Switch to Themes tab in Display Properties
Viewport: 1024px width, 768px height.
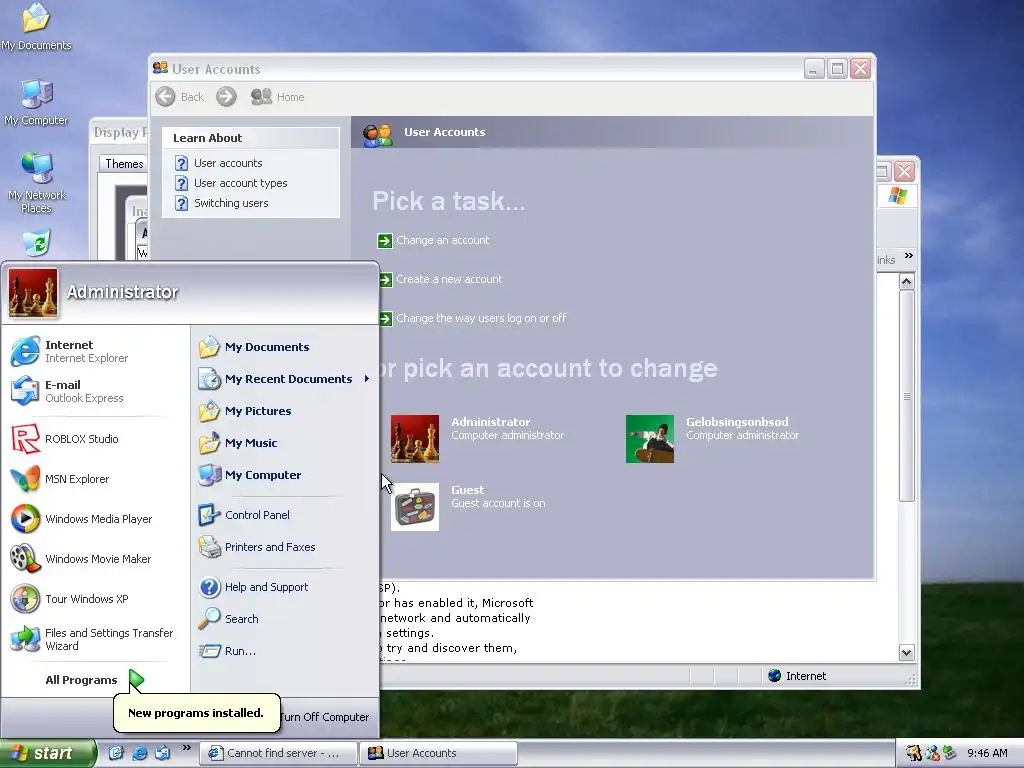pos(124,163)
